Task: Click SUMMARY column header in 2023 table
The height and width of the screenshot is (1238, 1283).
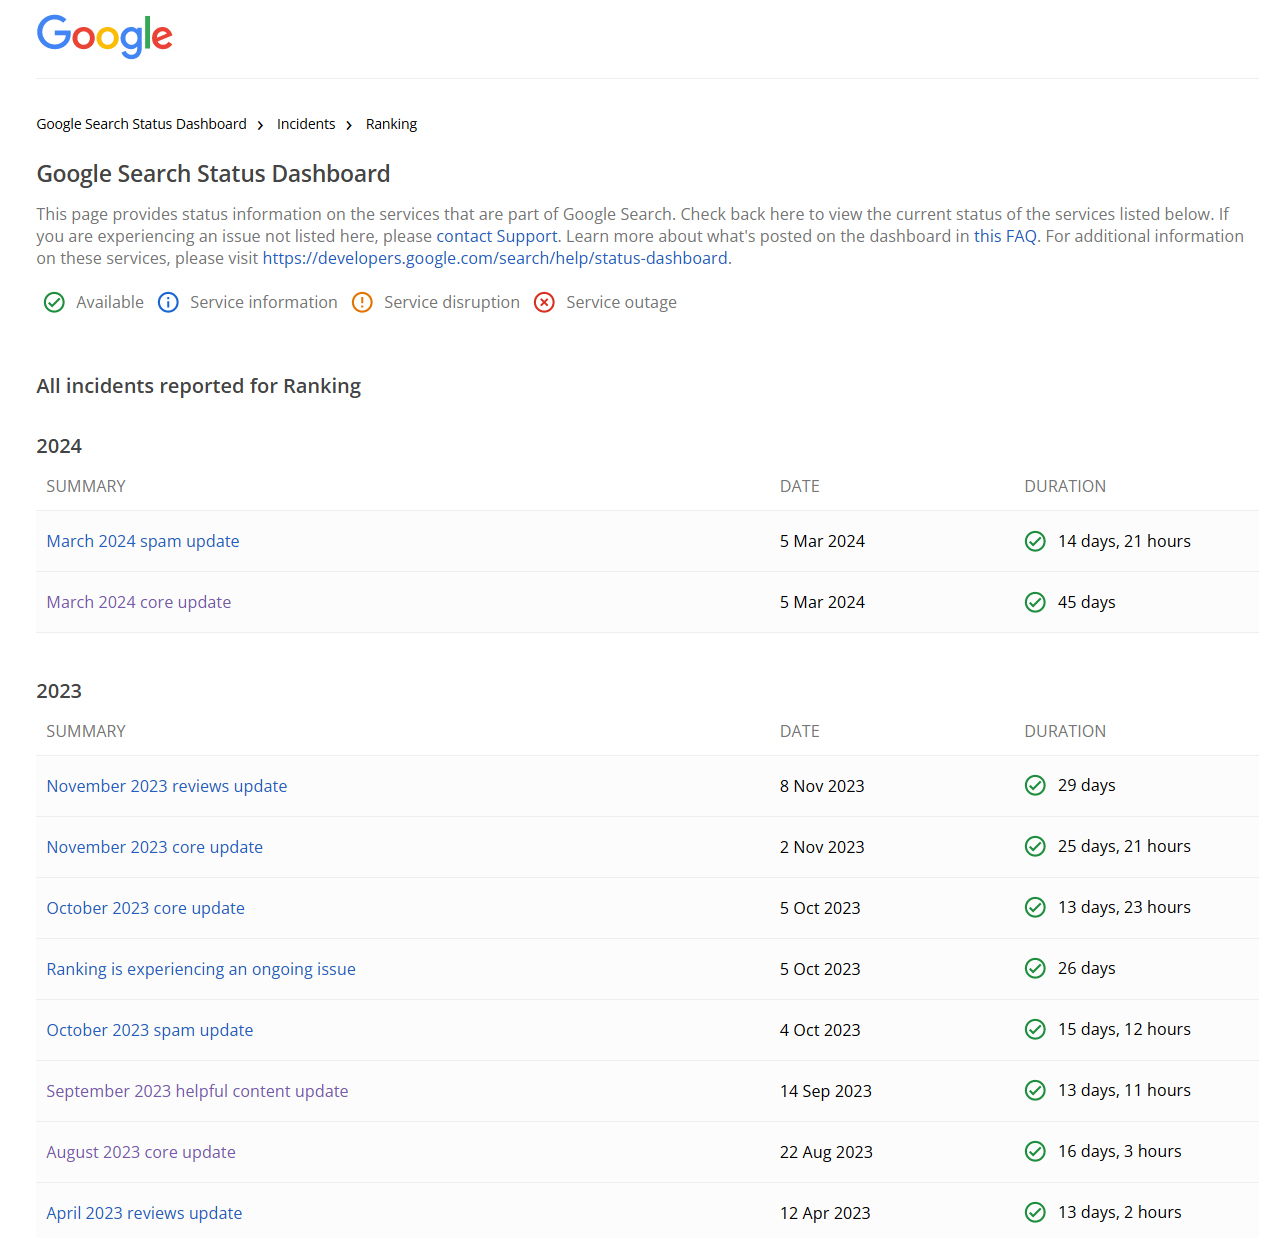Action: click(x=86, y=731)
